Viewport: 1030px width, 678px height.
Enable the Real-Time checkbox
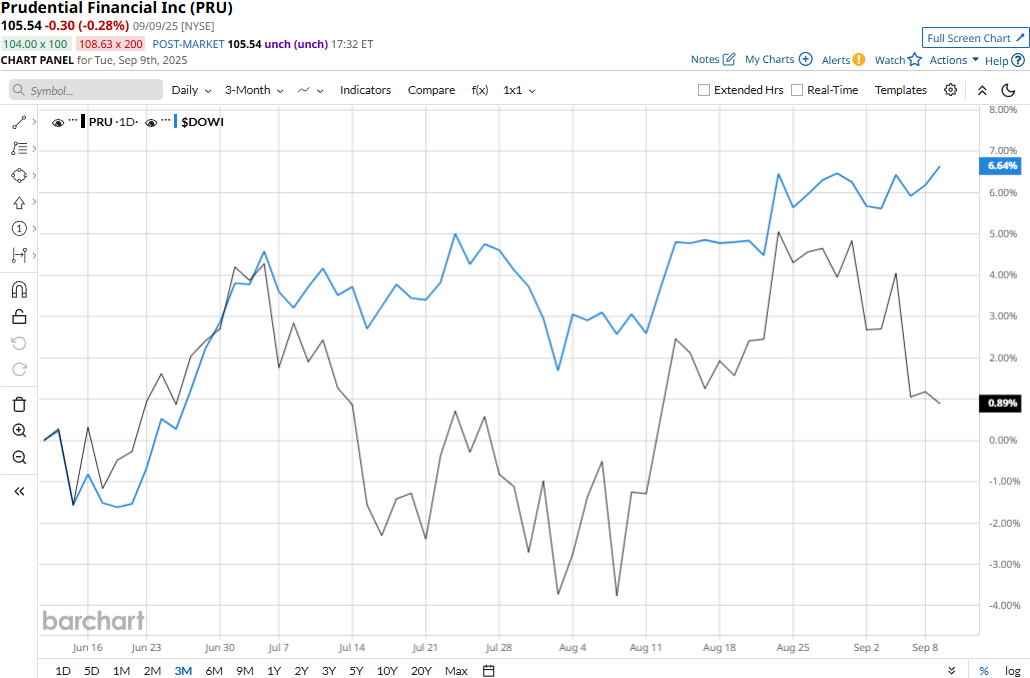click(x=797, y=90)
